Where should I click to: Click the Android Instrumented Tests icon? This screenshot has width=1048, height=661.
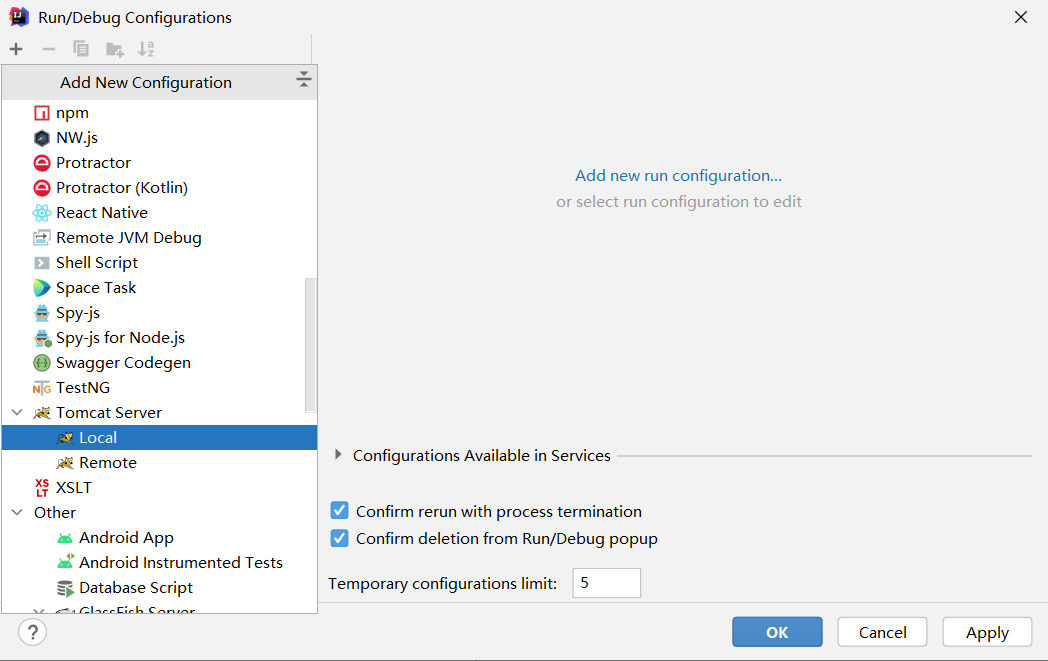(x=65, y=563)
